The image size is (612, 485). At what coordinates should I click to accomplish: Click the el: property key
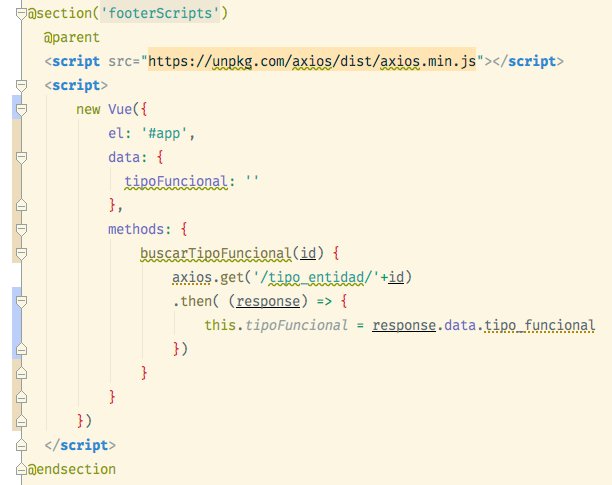coord(120,133)
